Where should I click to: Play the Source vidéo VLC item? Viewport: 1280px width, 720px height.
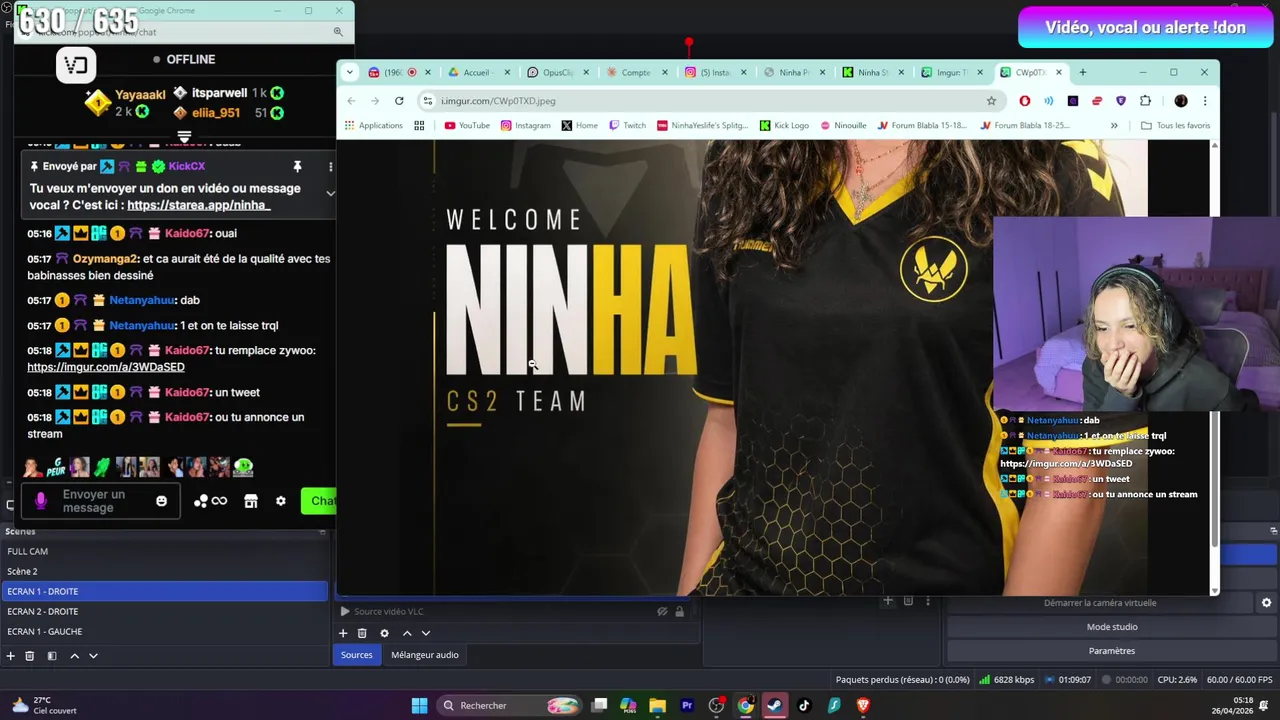coord(345,611)
